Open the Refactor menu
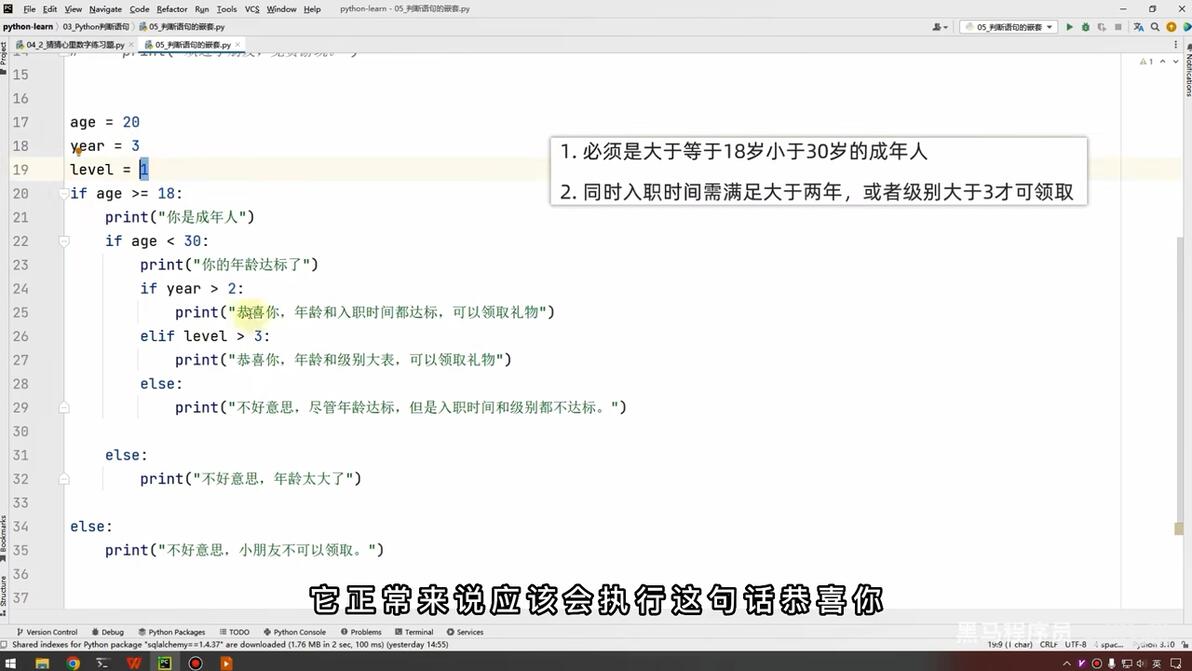 [x=172, y=9]
